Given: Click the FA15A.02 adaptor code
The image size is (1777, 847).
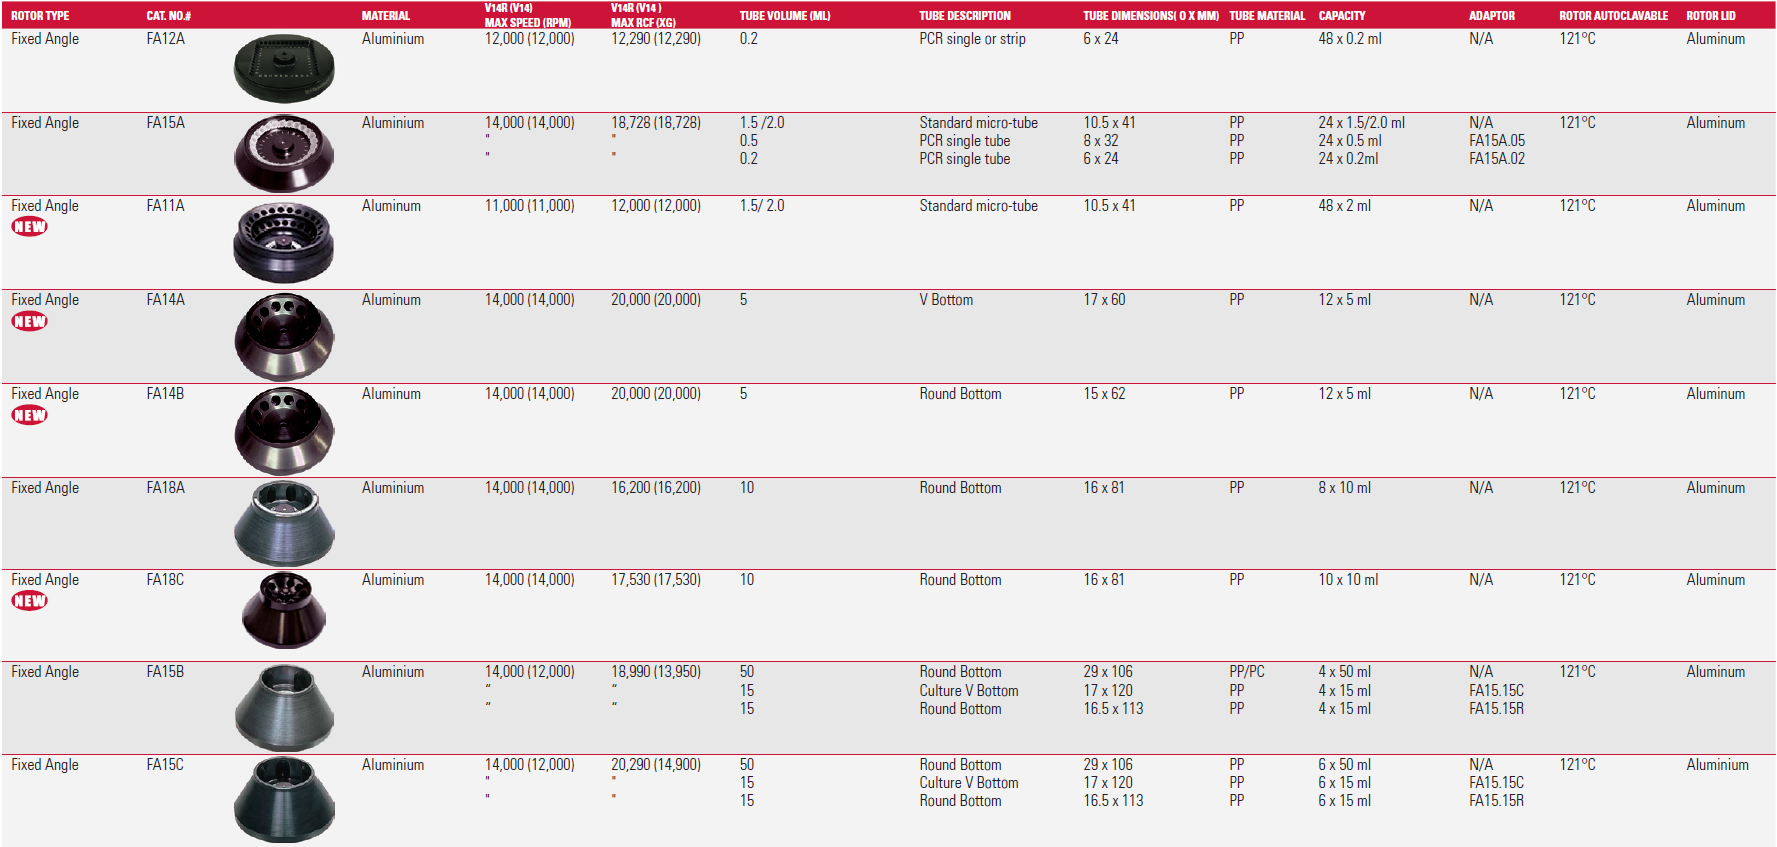Looking at the screenshot, I should point(1496,159).
